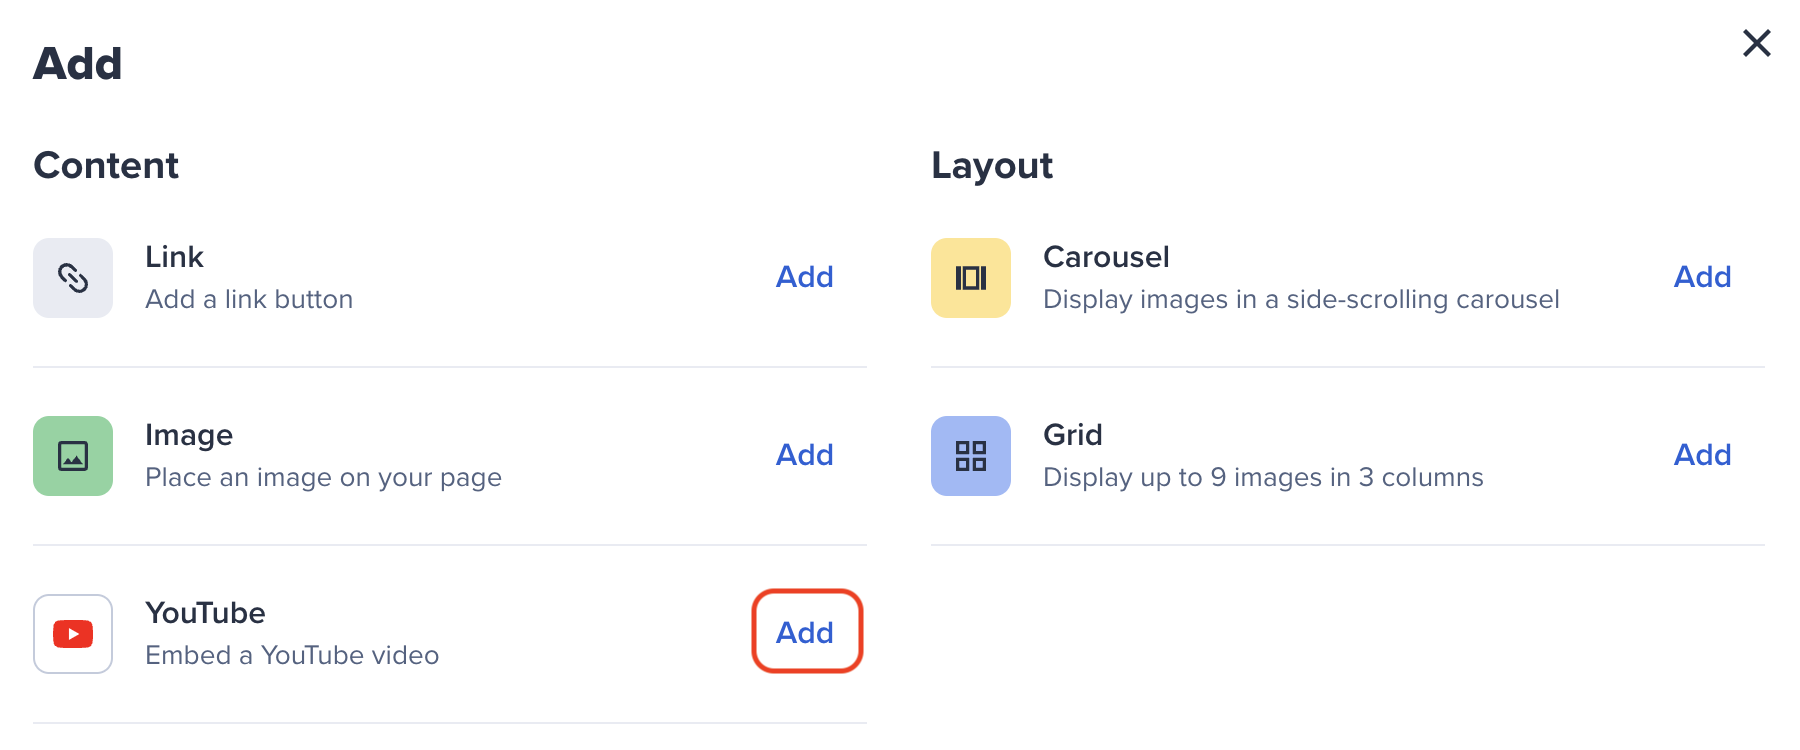Click the green Image icon

[73, 456]
